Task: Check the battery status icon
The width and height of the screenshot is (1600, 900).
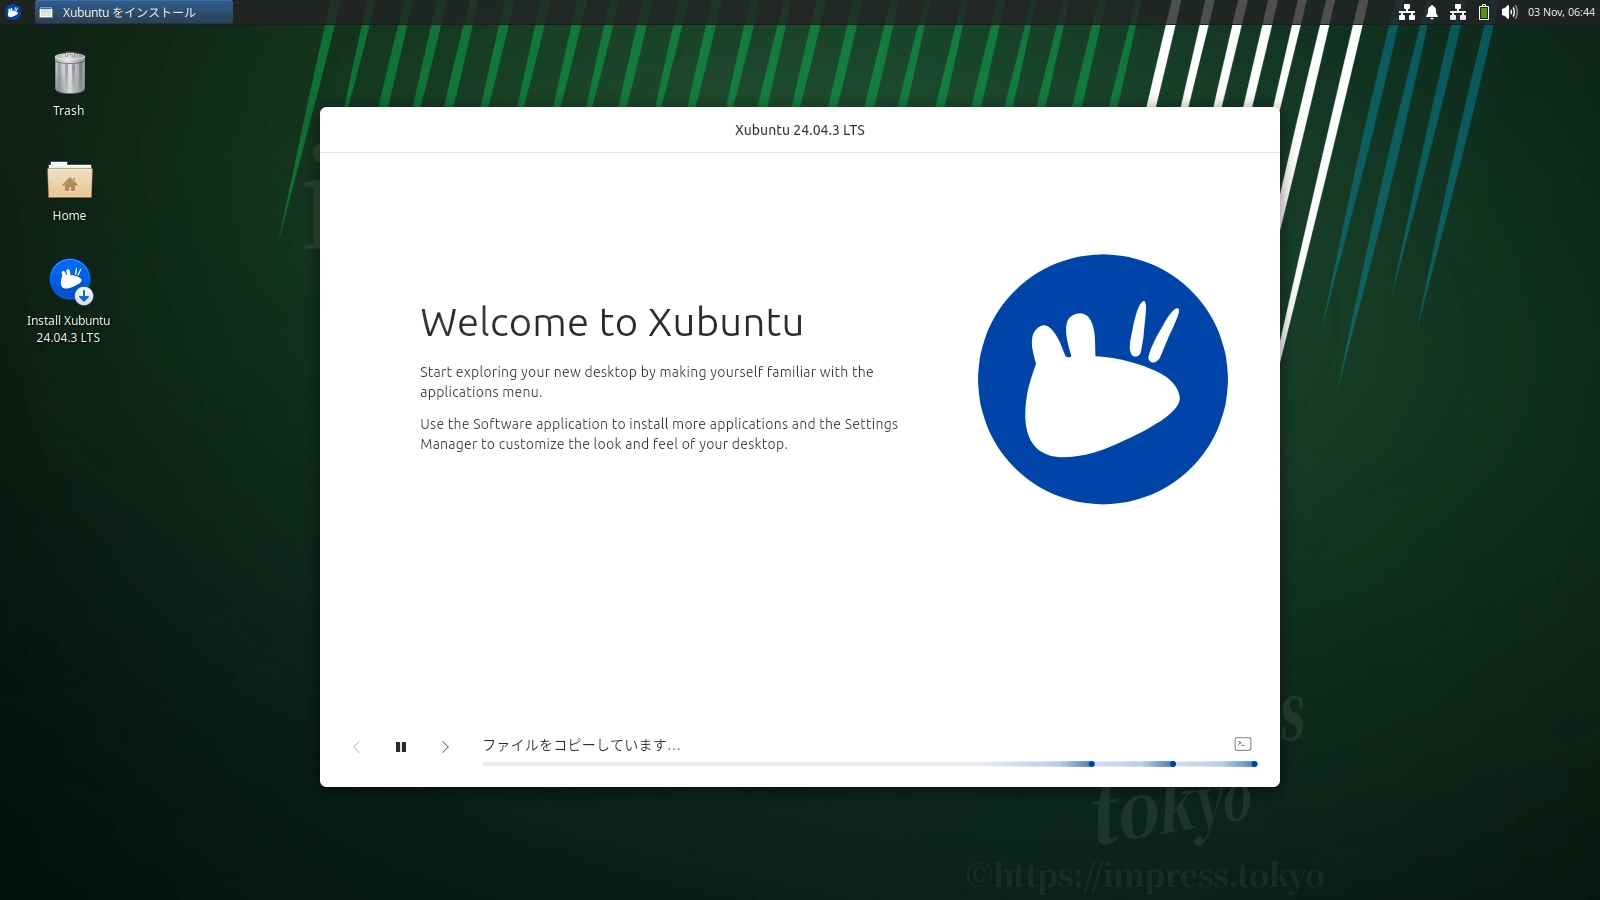Action: (x=1484, y=12)
